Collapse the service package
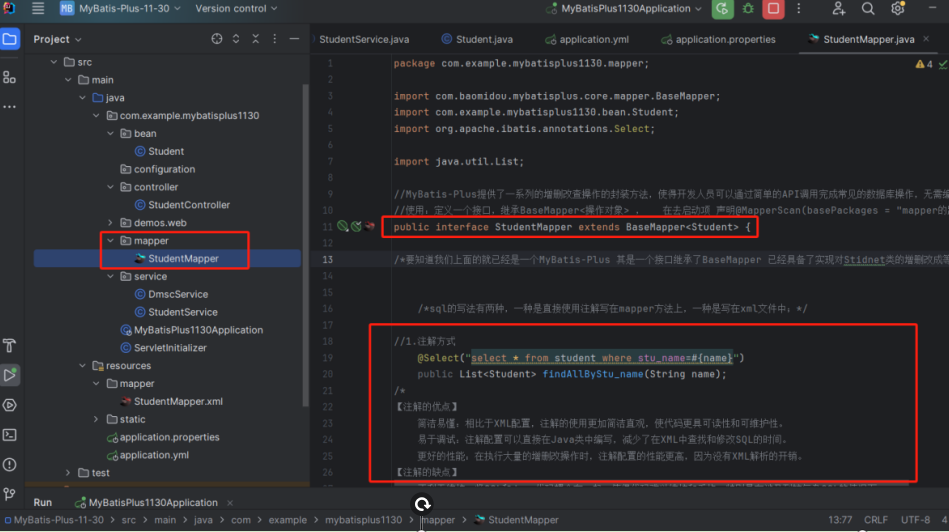This screenshot has height=532, width=949. [x=110, y=277]
